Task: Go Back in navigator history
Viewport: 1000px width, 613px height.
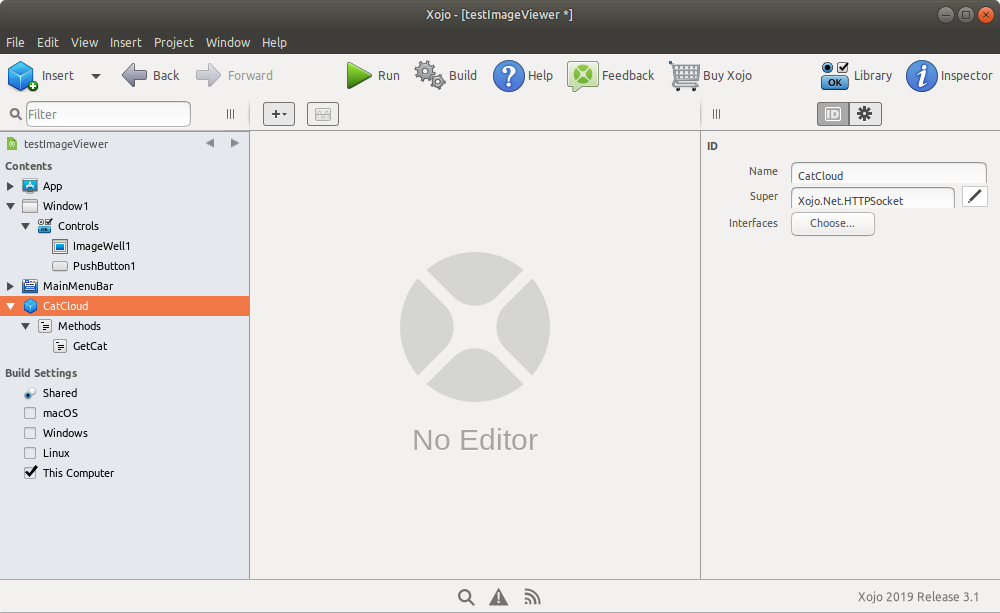Action: click(x=151, y=75)
